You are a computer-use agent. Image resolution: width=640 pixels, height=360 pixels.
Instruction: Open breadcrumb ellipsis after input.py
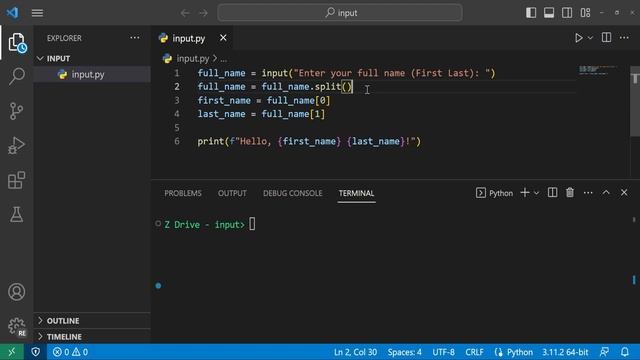click(x=224, y=59)
